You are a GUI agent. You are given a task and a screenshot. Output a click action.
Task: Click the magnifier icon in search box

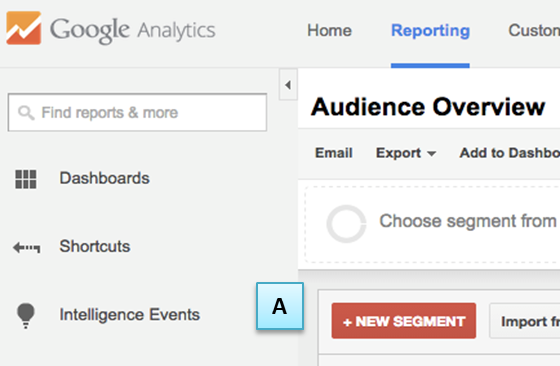[x=26, y=113]
